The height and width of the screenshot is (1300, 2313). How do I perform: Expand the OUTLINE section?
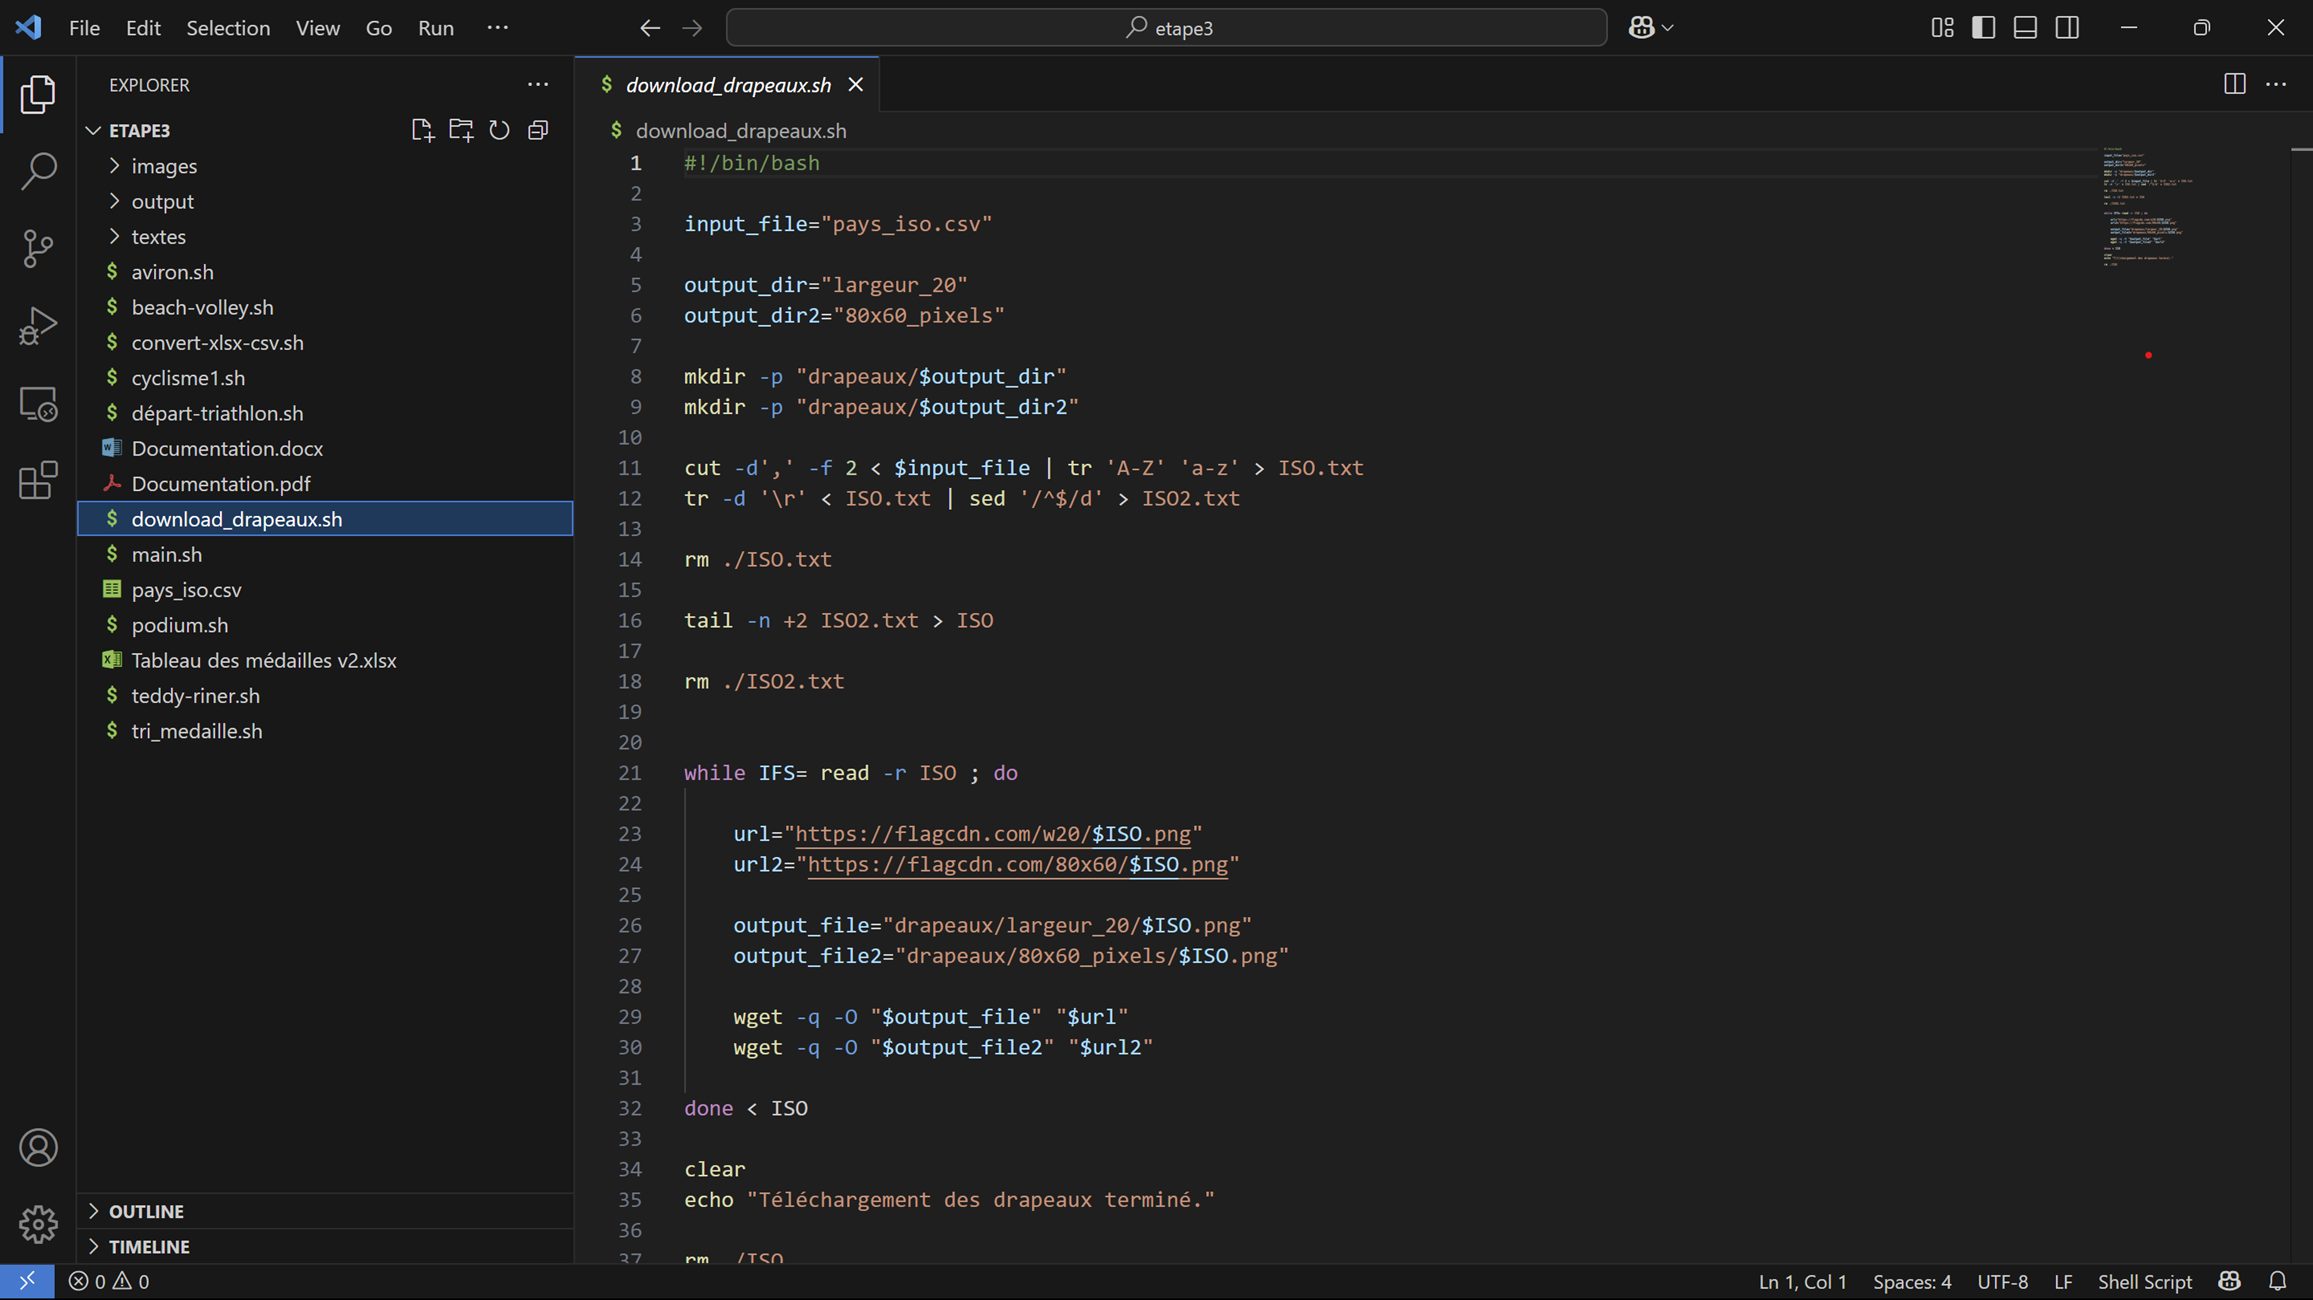point(146,1211)
